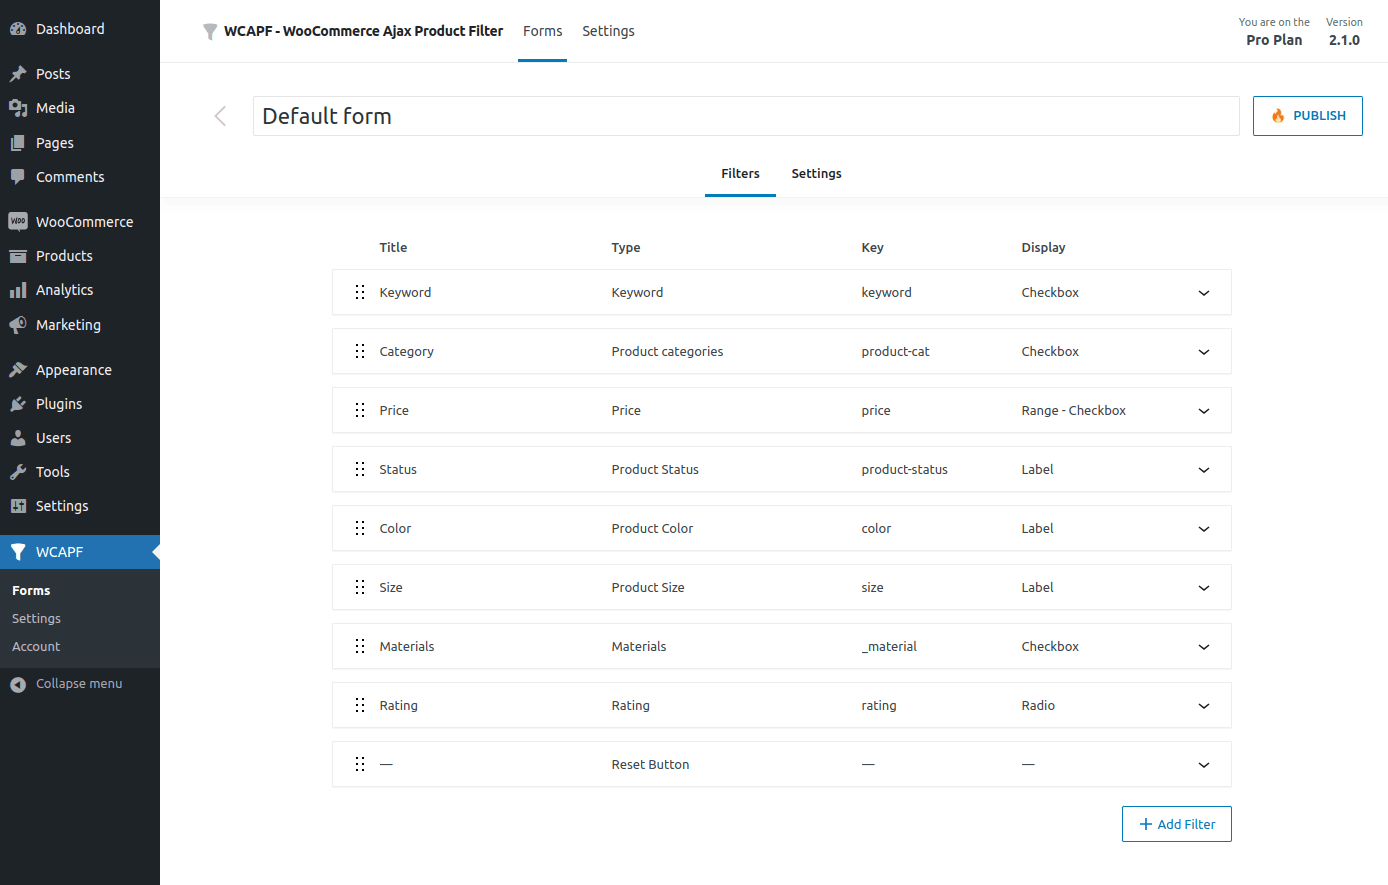
Task: Expand the Status filter row
Action: click(x=1204, y=470)
